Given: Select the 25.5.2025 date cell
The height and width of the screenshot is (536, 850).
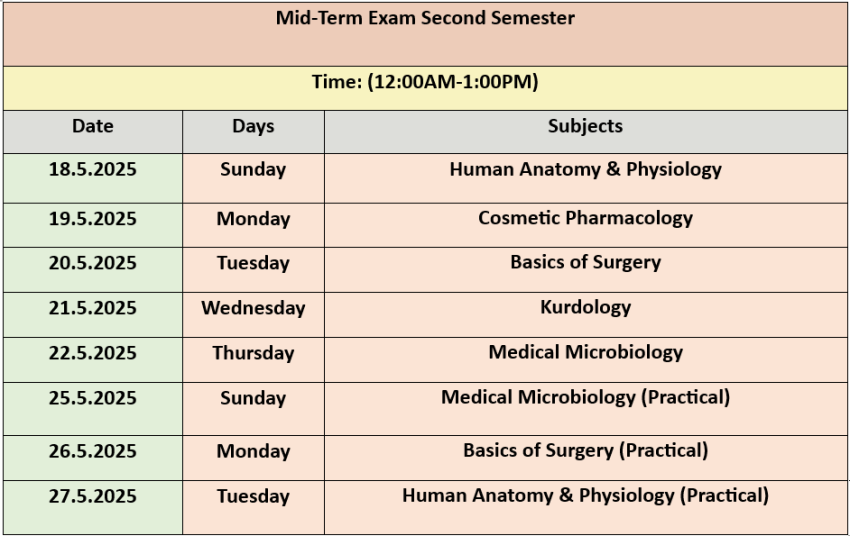Looking at the screenshot, I should 93,409.
